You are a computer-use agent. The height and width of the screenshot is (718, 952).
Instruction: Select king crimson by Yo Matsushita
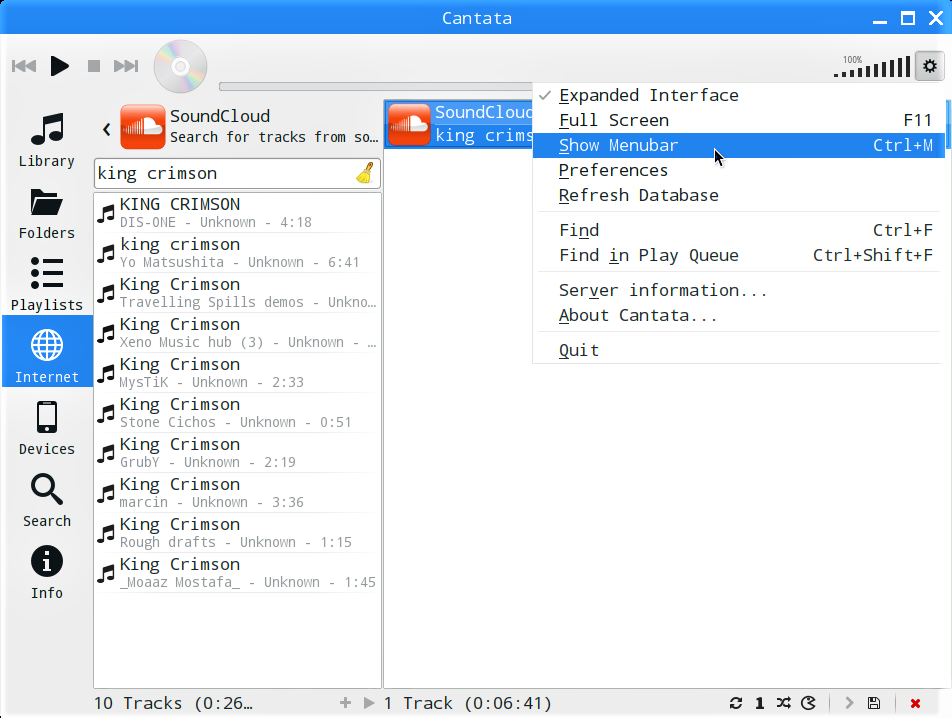point(237,253)
